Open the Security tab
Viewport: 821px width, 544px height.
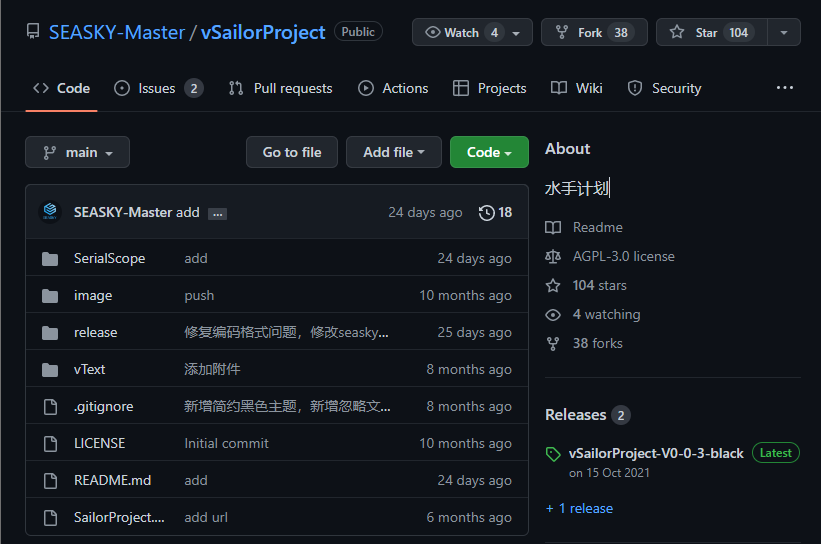pyautogui.click(x=664, y=88)
